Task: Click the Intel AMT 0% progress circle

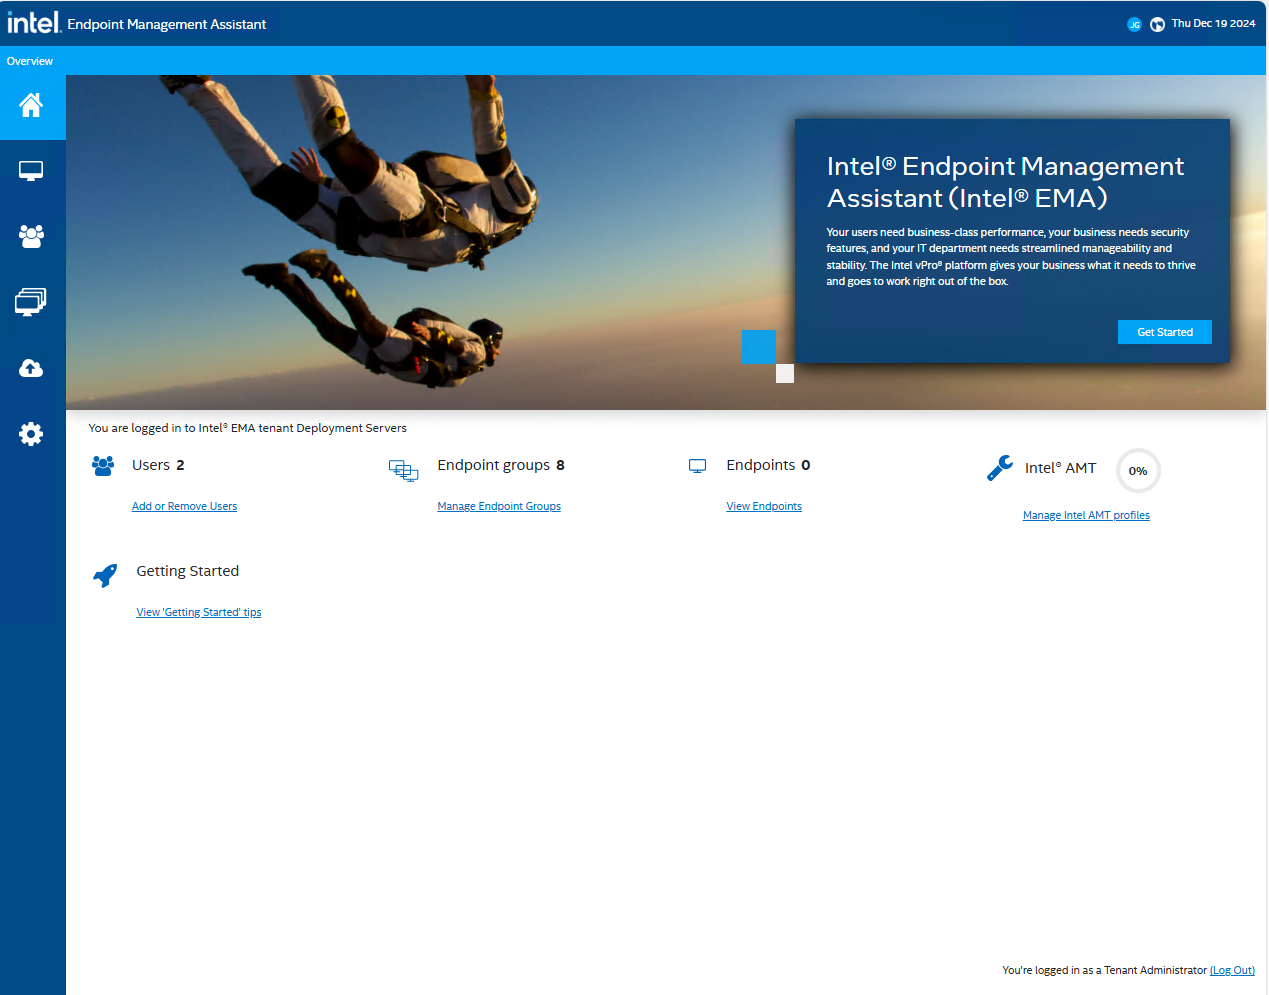Action: point(1138,471)
